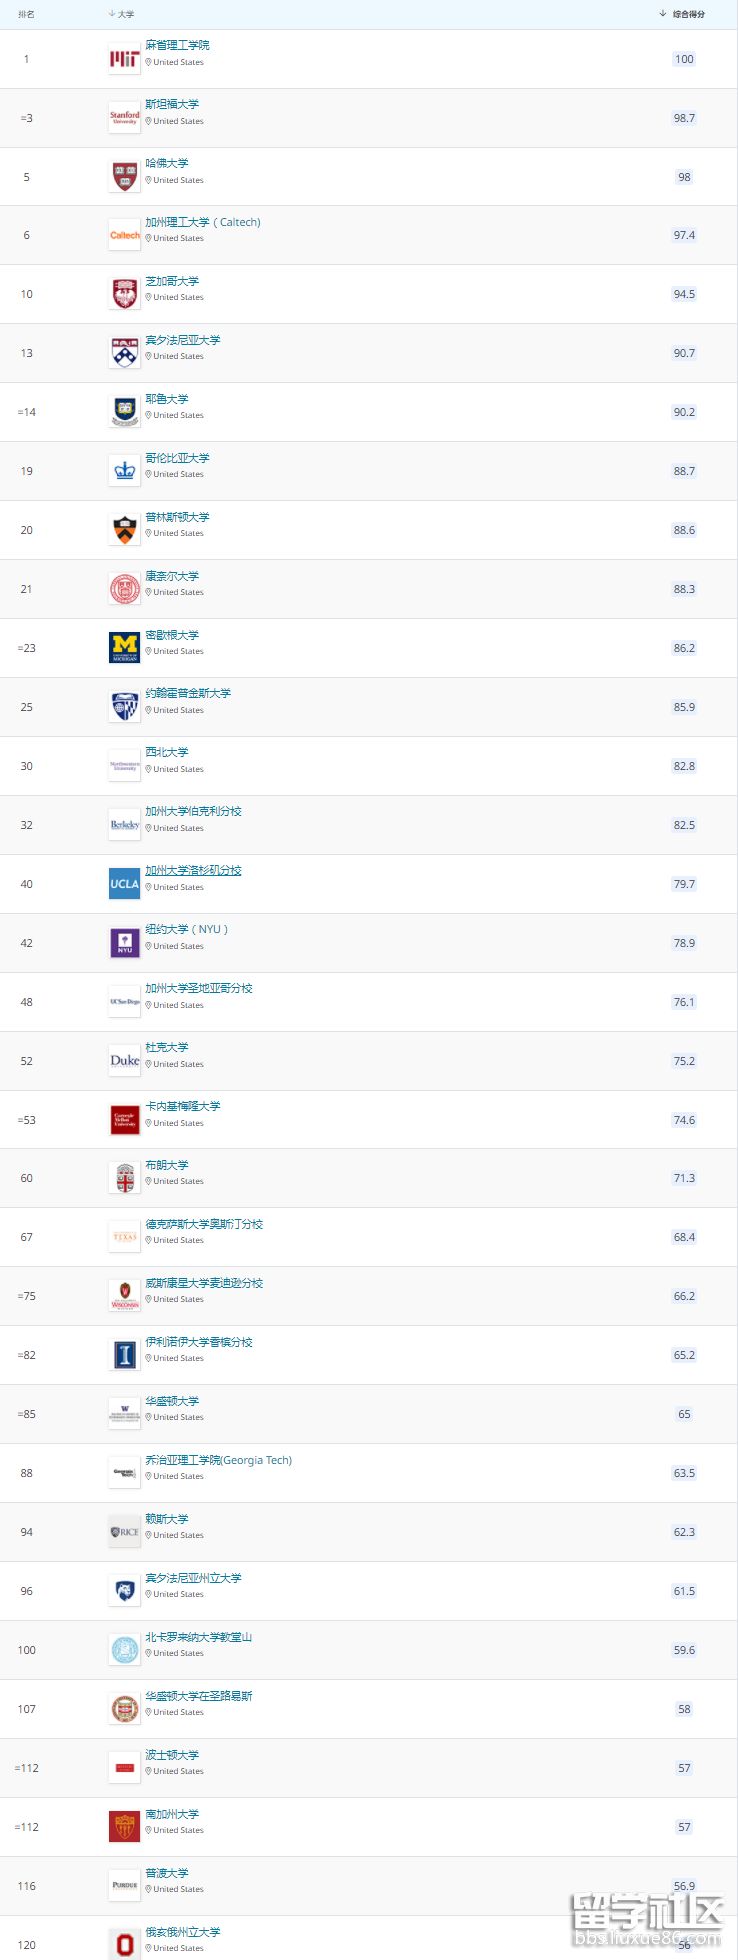Image resolution: width=738 pixels, height=1960 pixels.
Task: Click the Purdue logo icon
Action: point(124,1885)
